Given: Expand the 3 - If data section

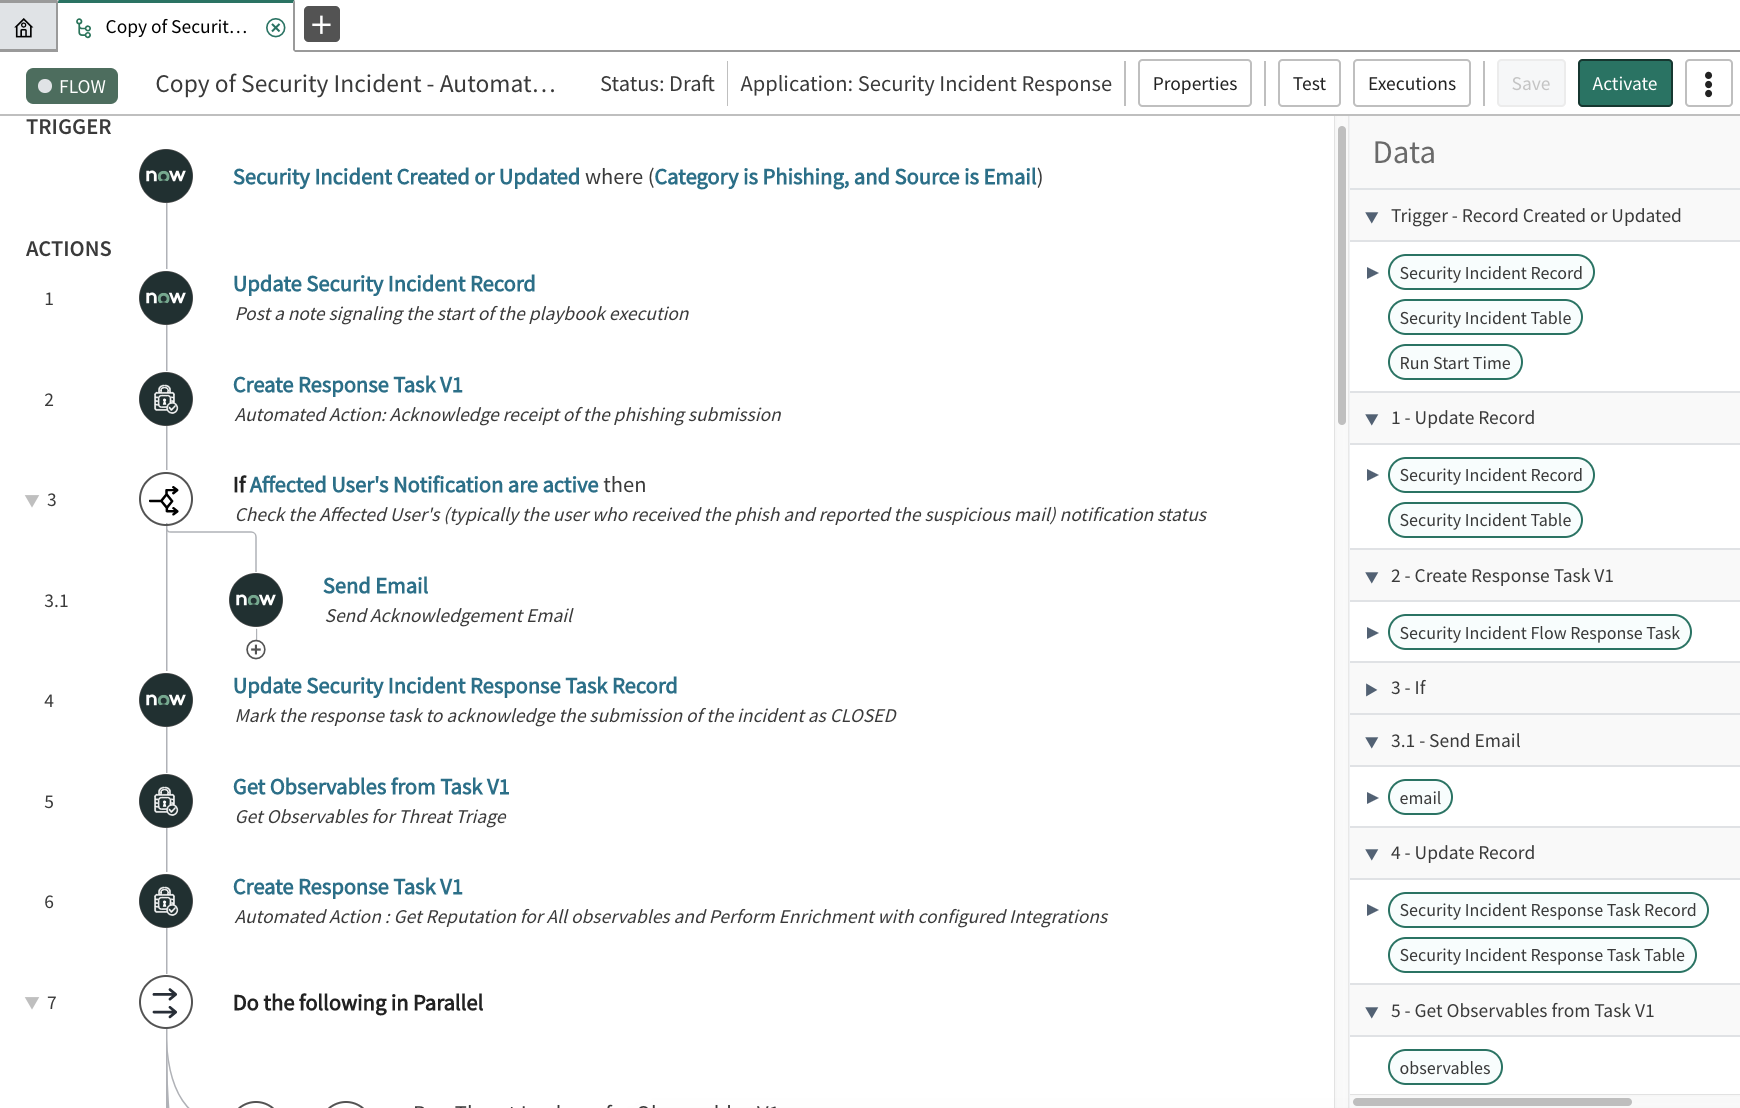Looking at the screenshot, I should [1372, 689].
